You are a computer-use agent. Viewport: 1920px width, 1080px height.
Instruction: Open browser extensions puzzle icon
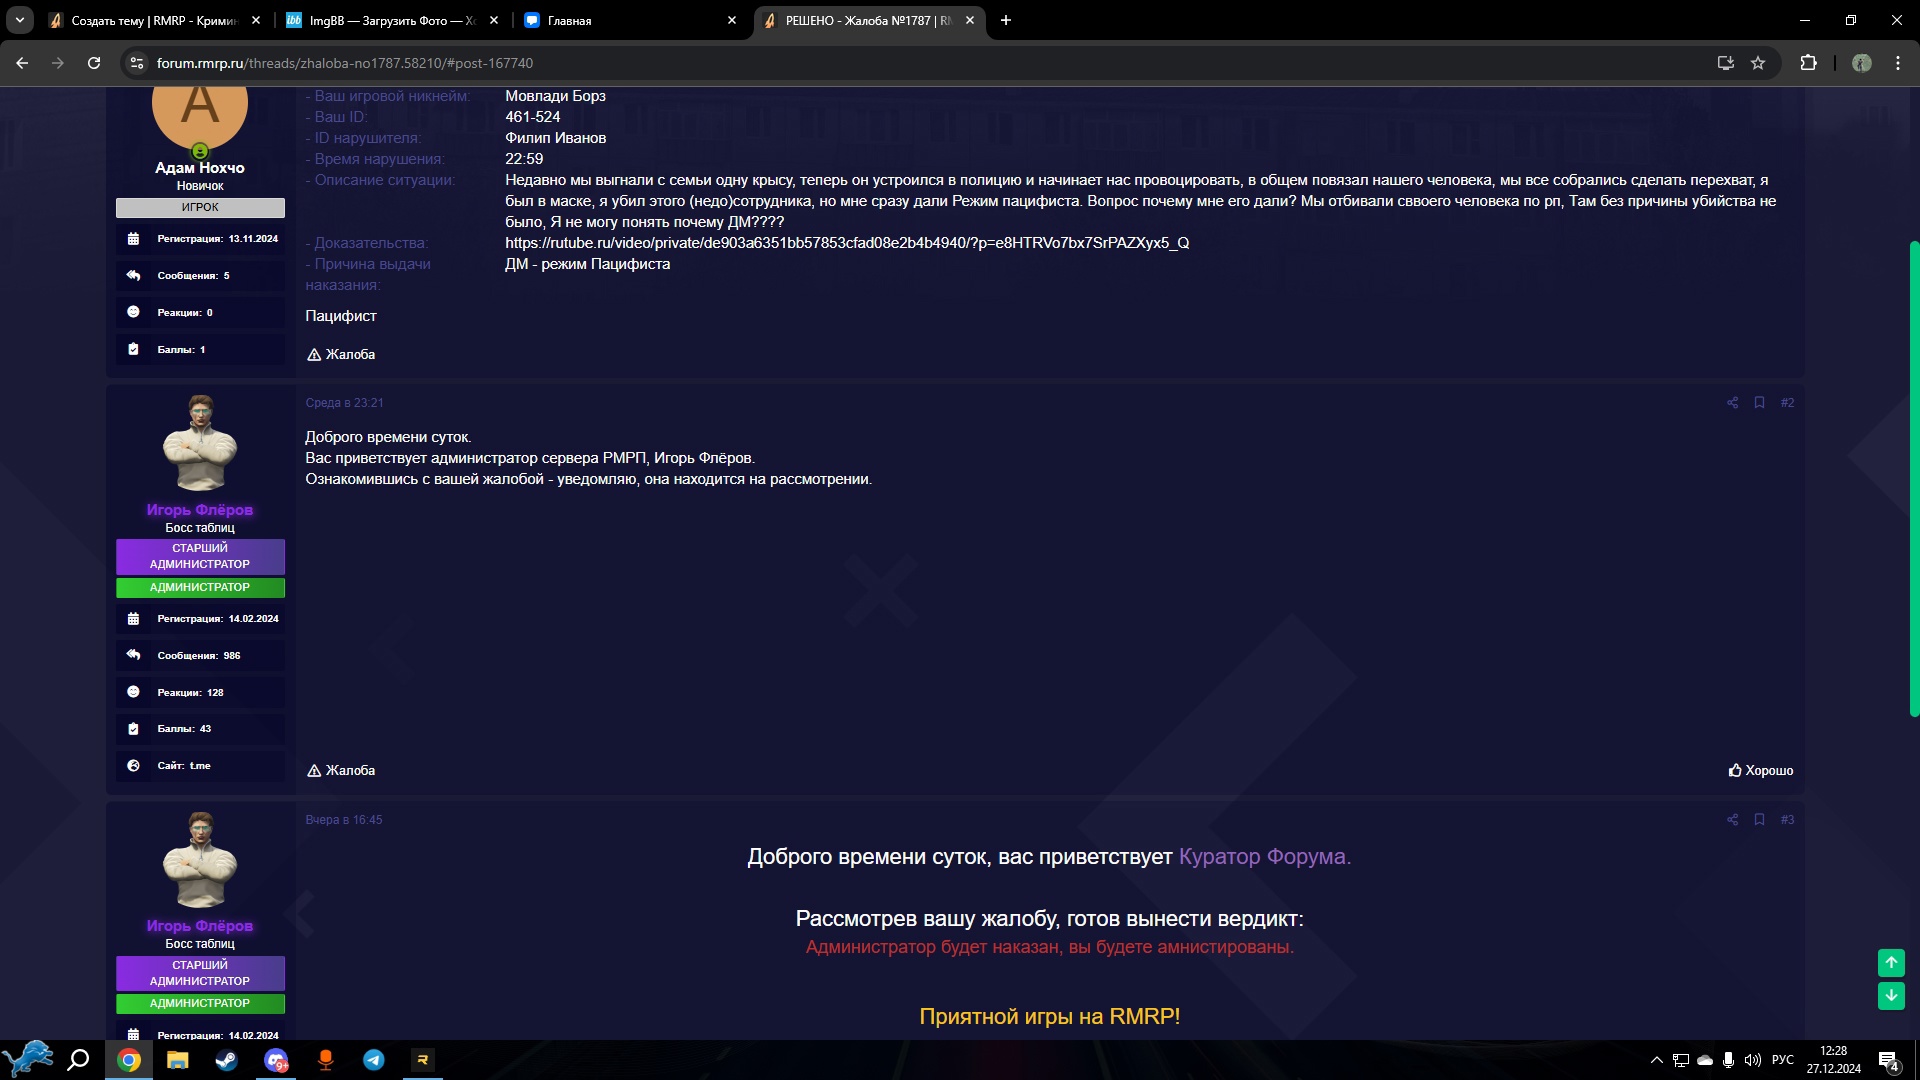pyautogui.click(x=1808, y=63)
